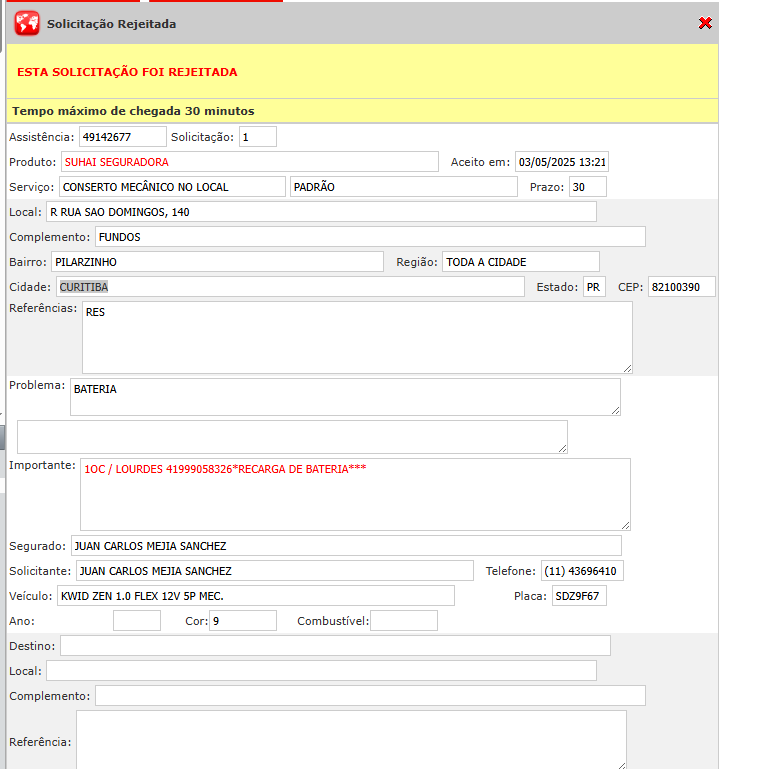Click the Telefone field
This screenshot has width=782, height=769.
pos(582,571)
